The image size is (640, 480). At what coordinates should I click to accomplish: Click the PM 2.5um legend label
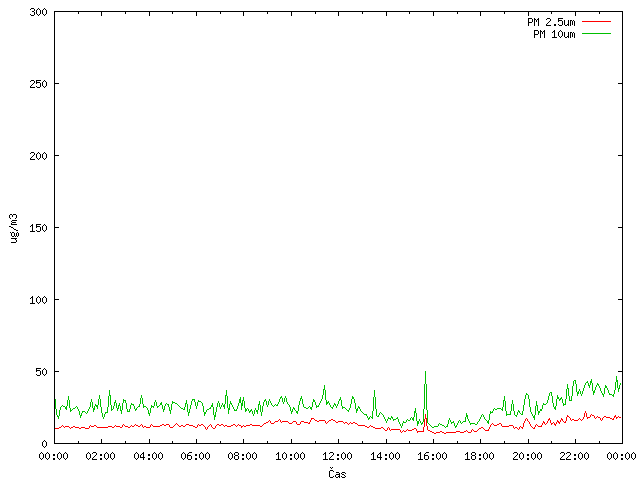[x=551, y=22]
